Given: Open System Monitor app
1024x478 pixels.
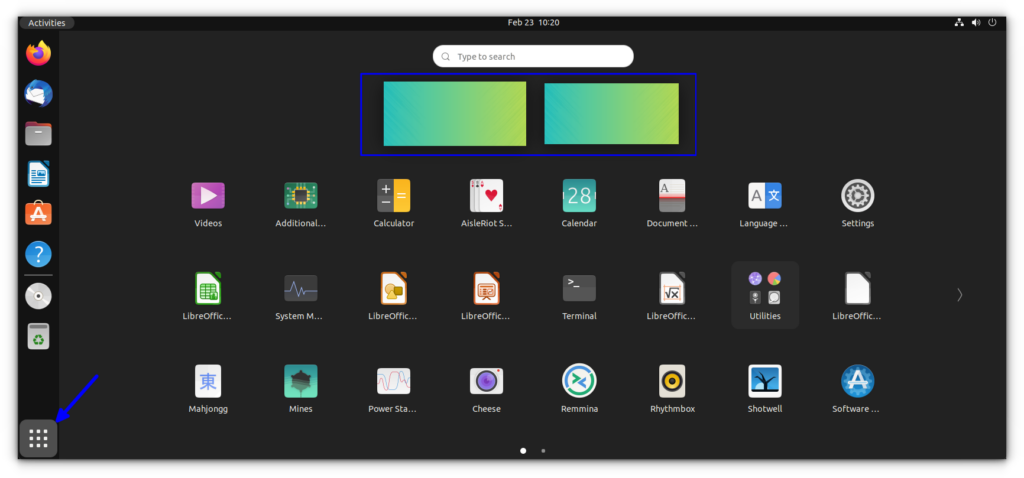Looking at the screenshot, I should (300, 289).
